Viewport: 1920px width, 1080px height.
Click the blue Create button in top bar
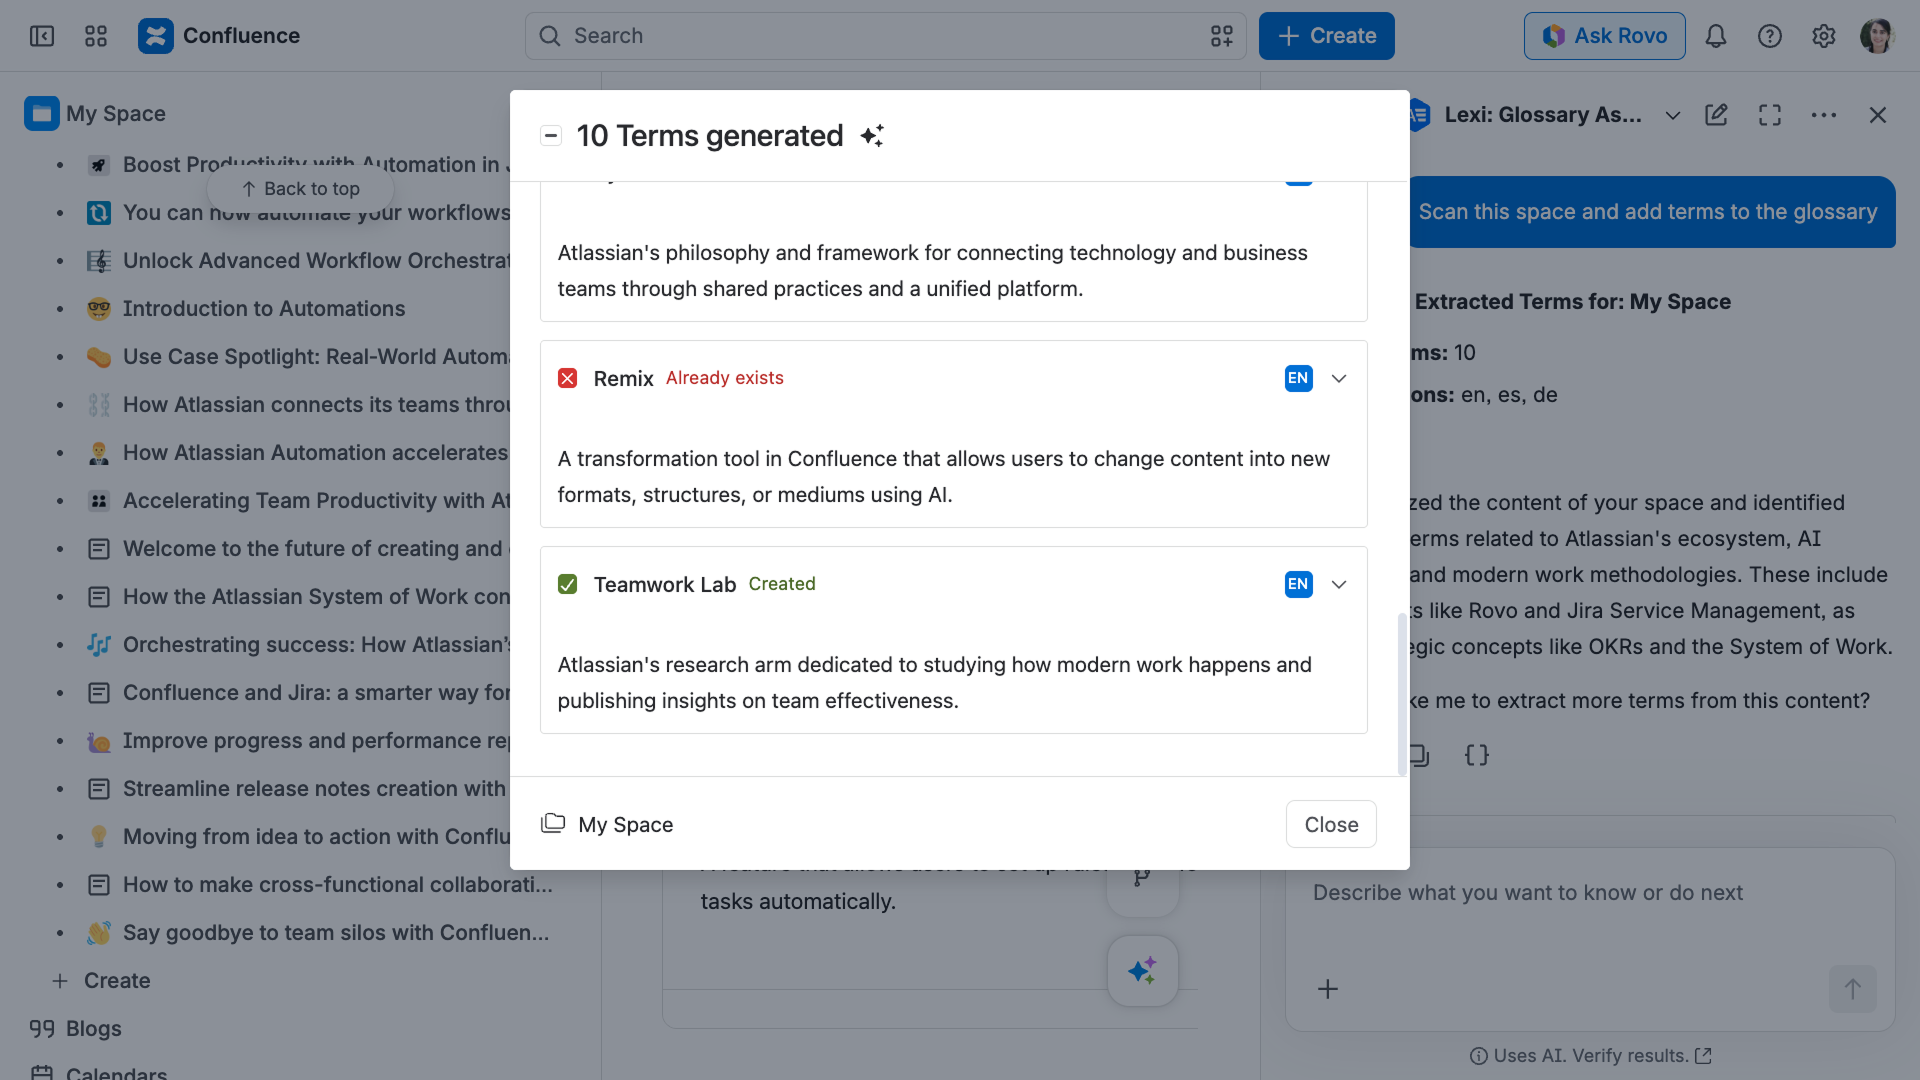coord(1326,36)
